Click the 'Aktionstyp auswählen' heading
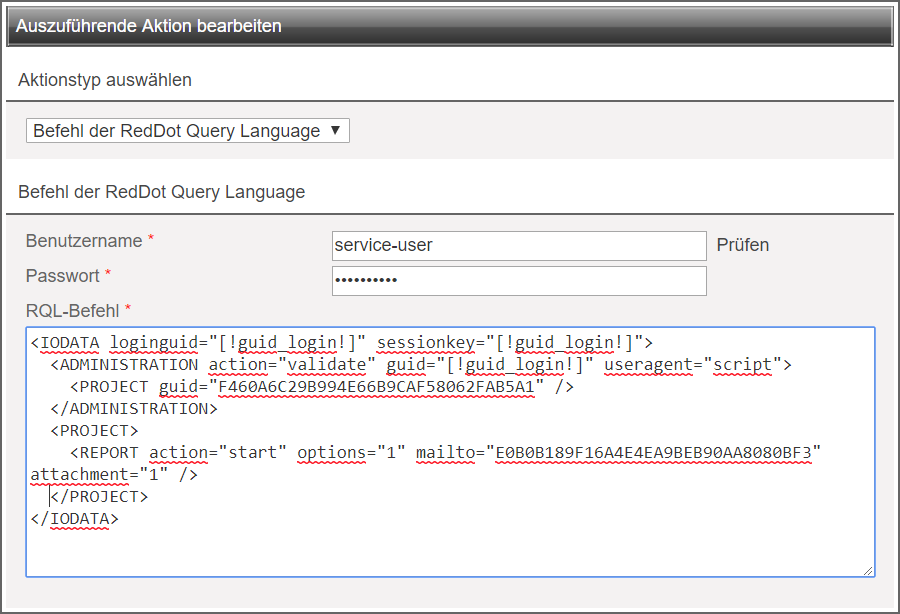900x614 pixels. tap(105, 80)
